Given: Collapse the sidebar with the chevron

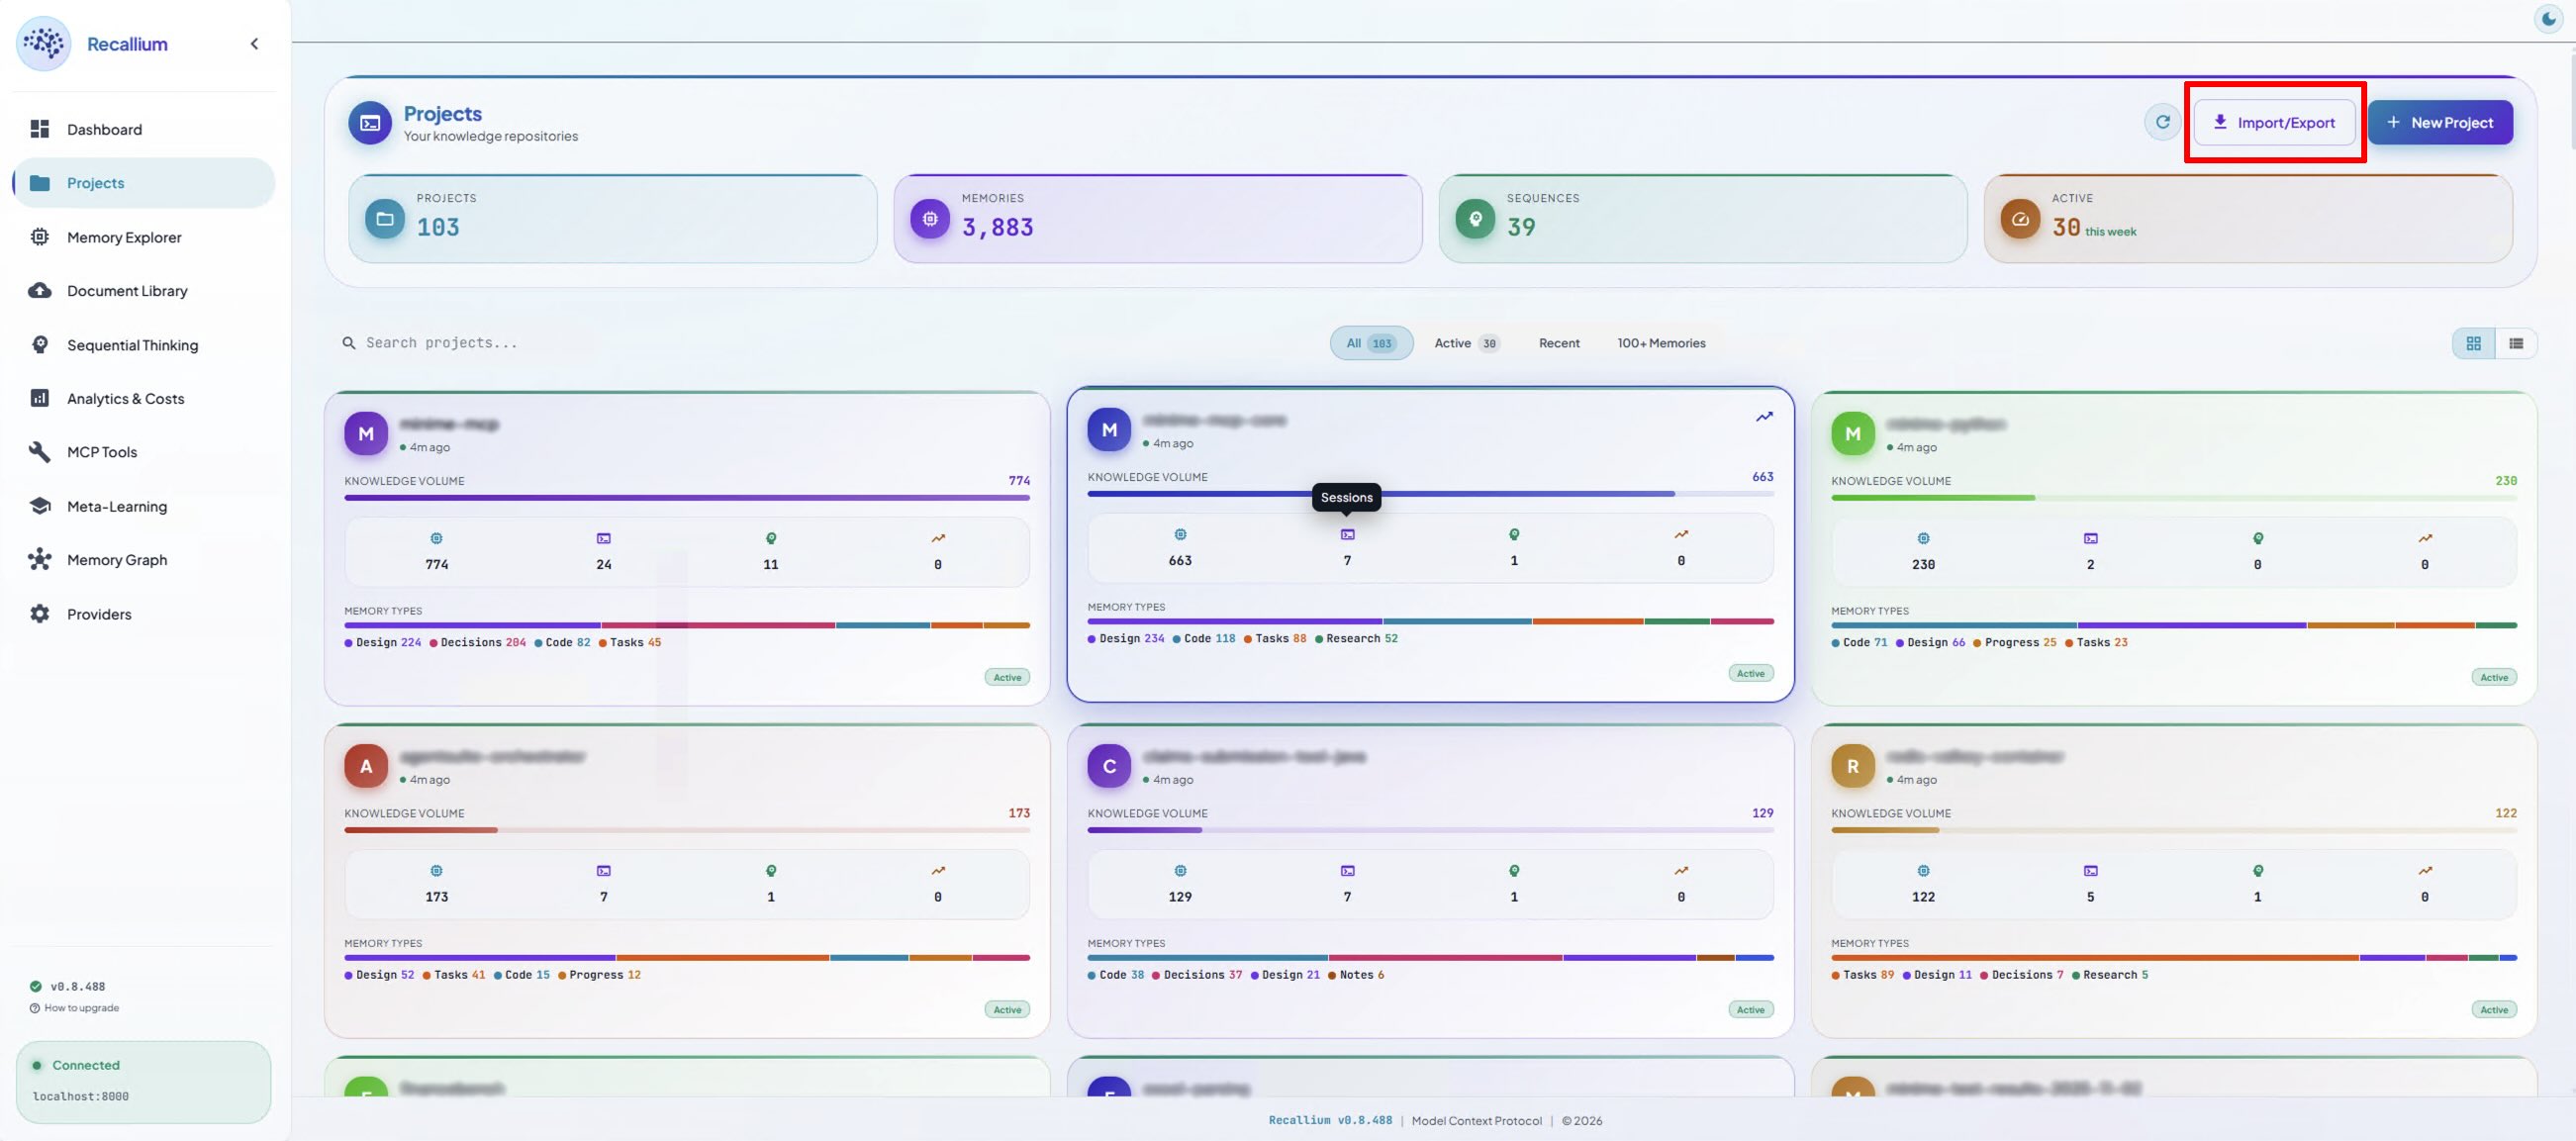Looking at the screenshot, I should point(254,44).
